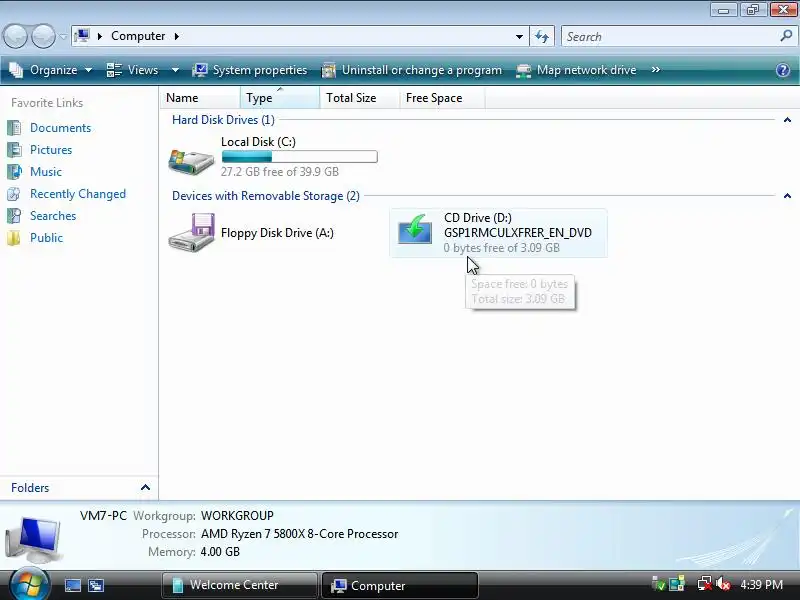Sort by the Name column header
Screen dimensions: 800x600
coord(200,97)
